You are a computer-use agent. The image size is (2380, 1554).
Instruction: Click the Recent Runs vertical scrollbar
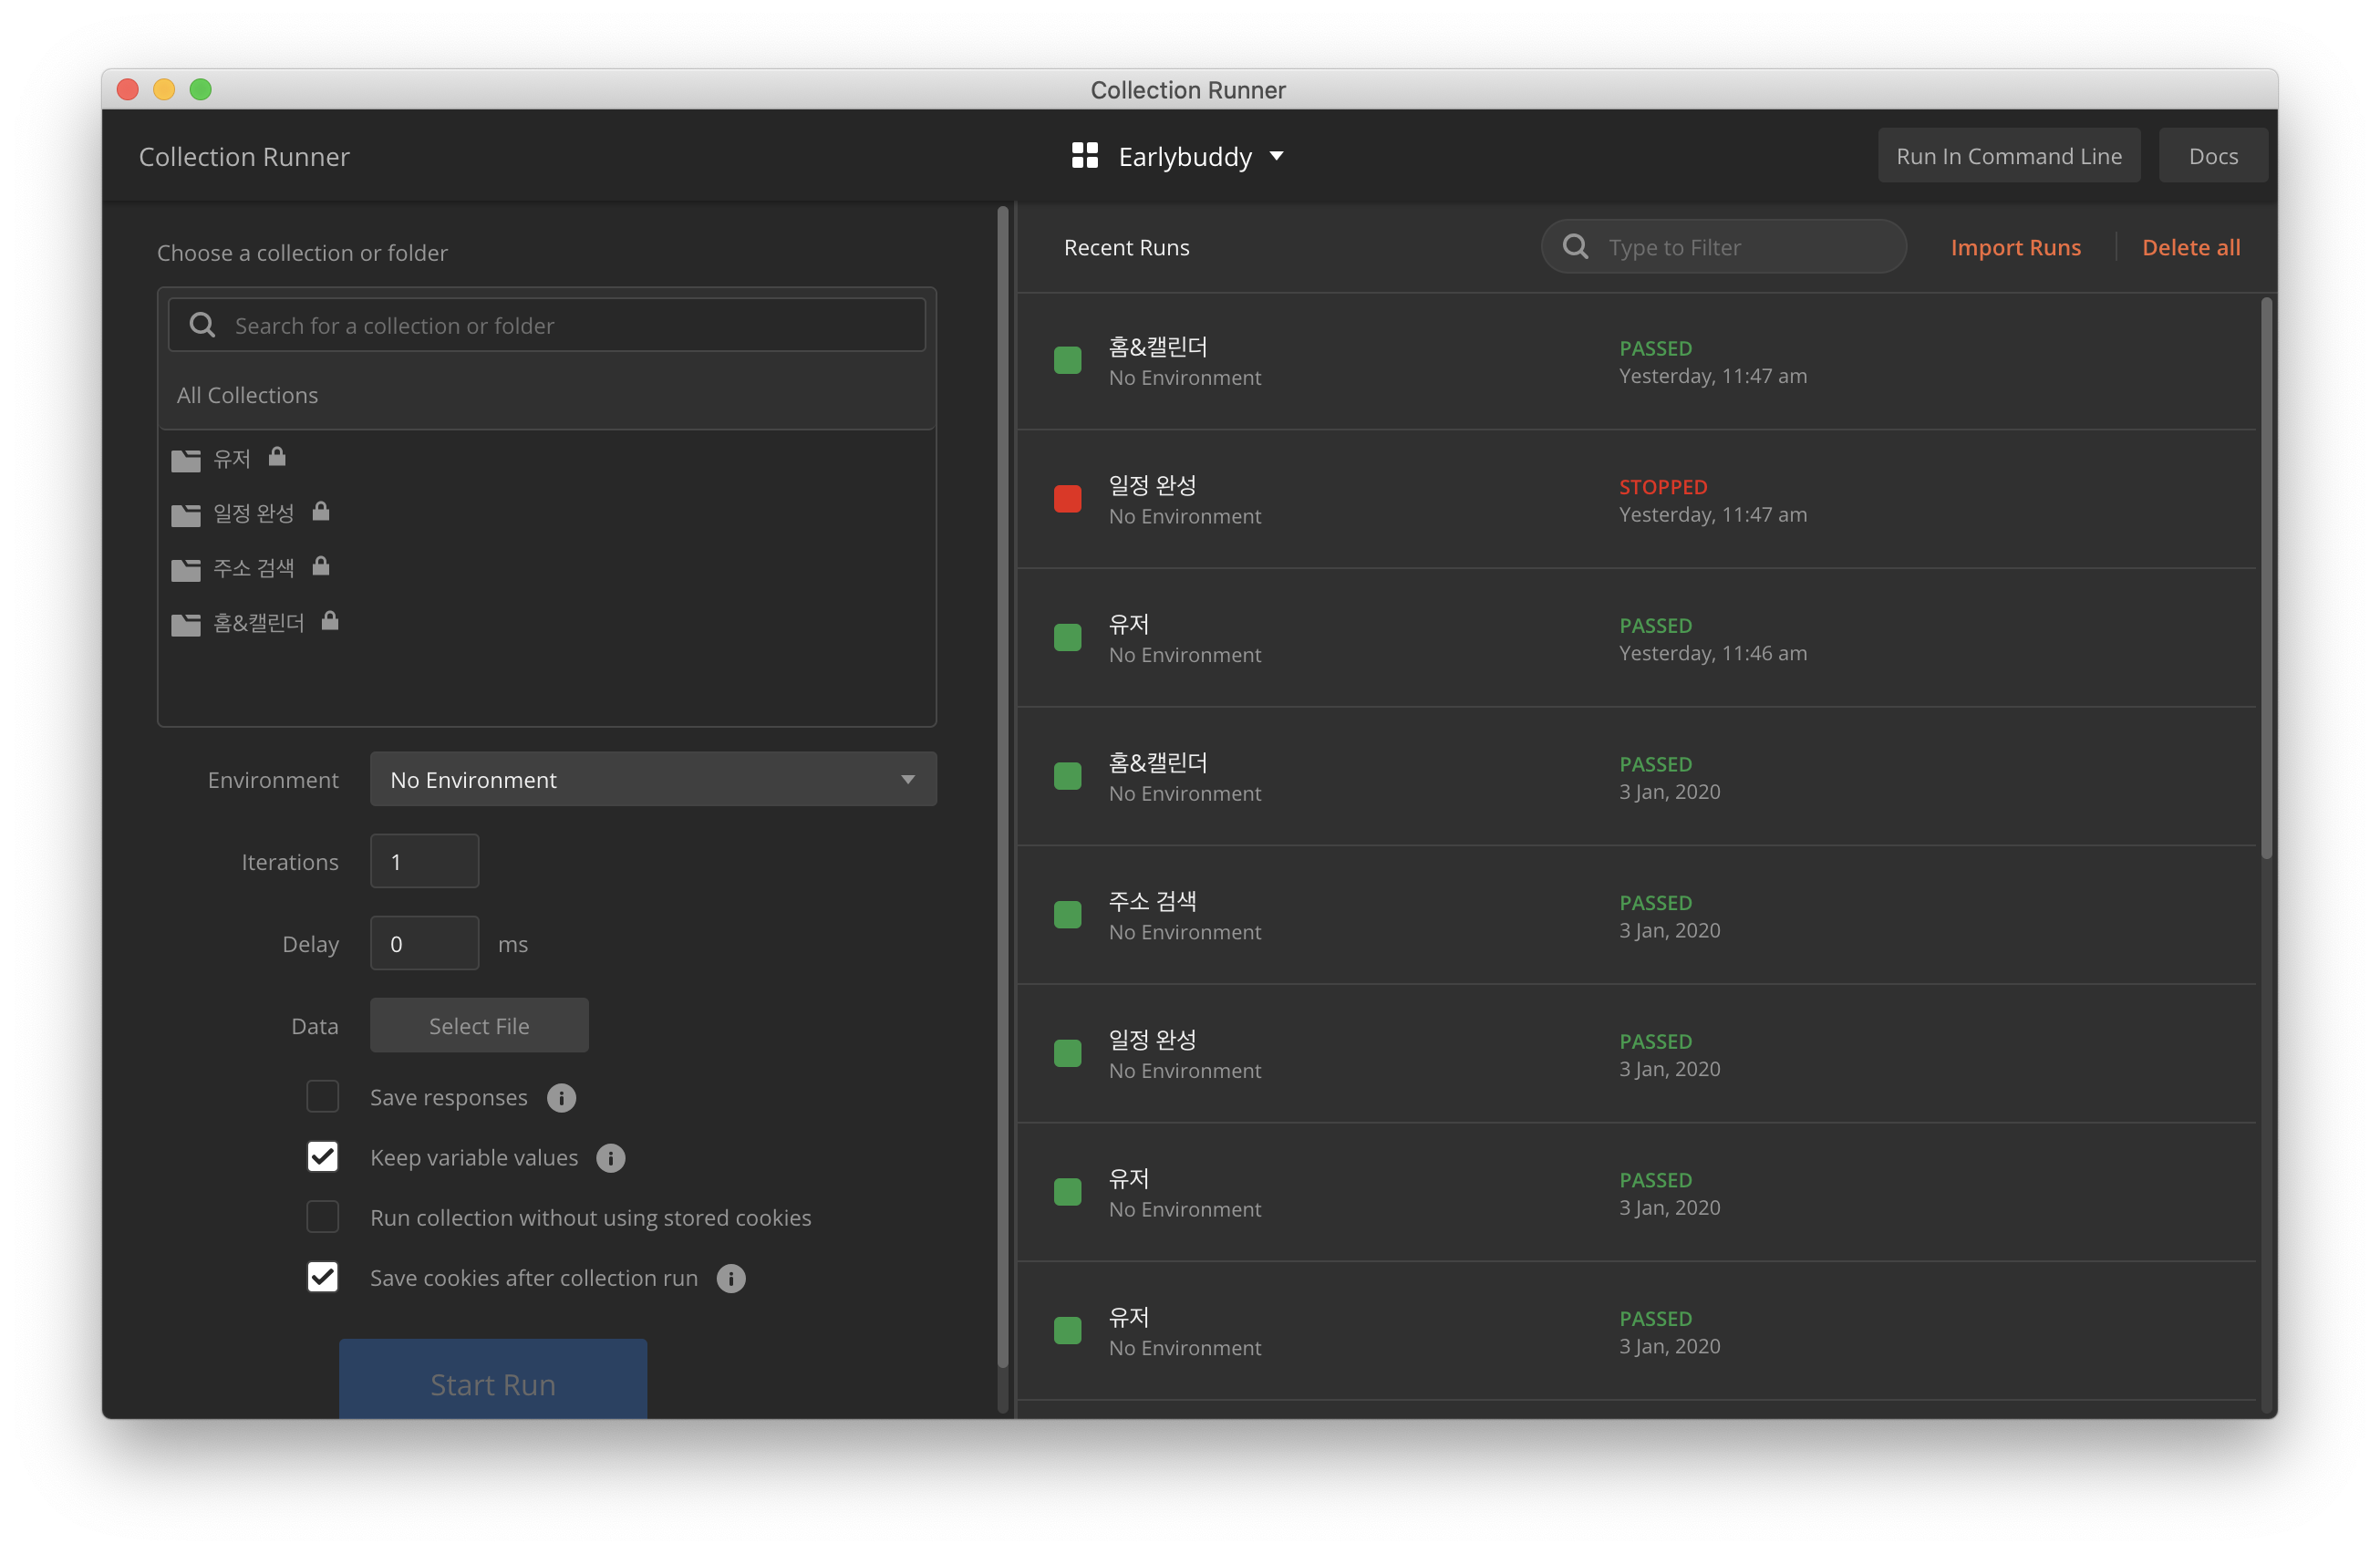click(2266, 580)
